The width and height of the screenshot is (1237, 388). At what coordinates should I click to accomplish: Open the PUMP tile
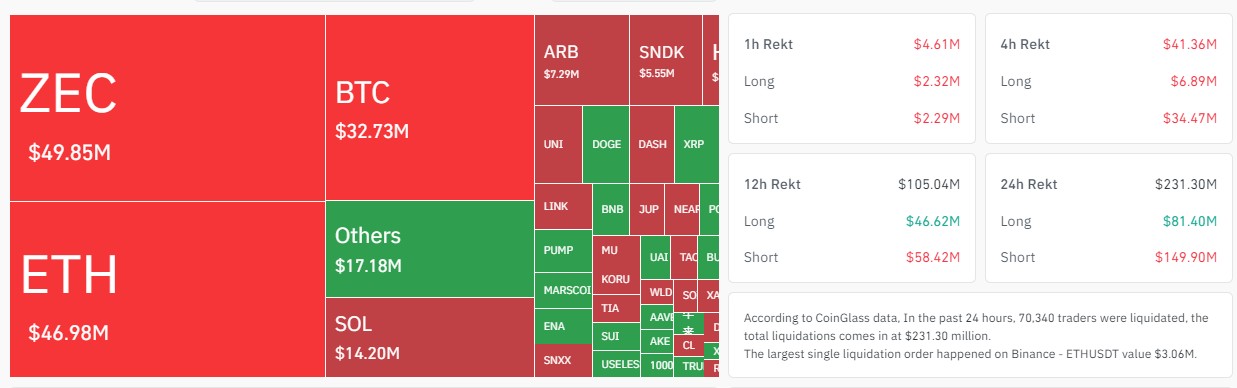pyautogui.click(x=563, y=253)
